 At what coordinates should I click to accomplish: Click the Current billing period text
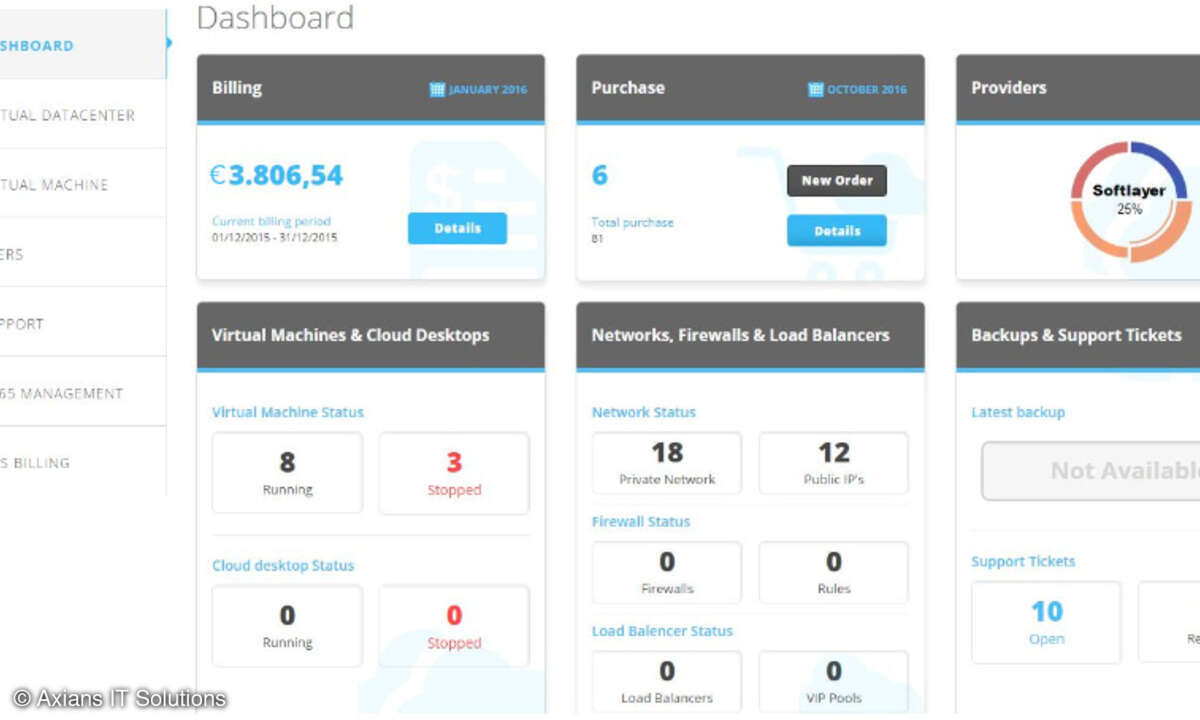(x=271, y=222)
